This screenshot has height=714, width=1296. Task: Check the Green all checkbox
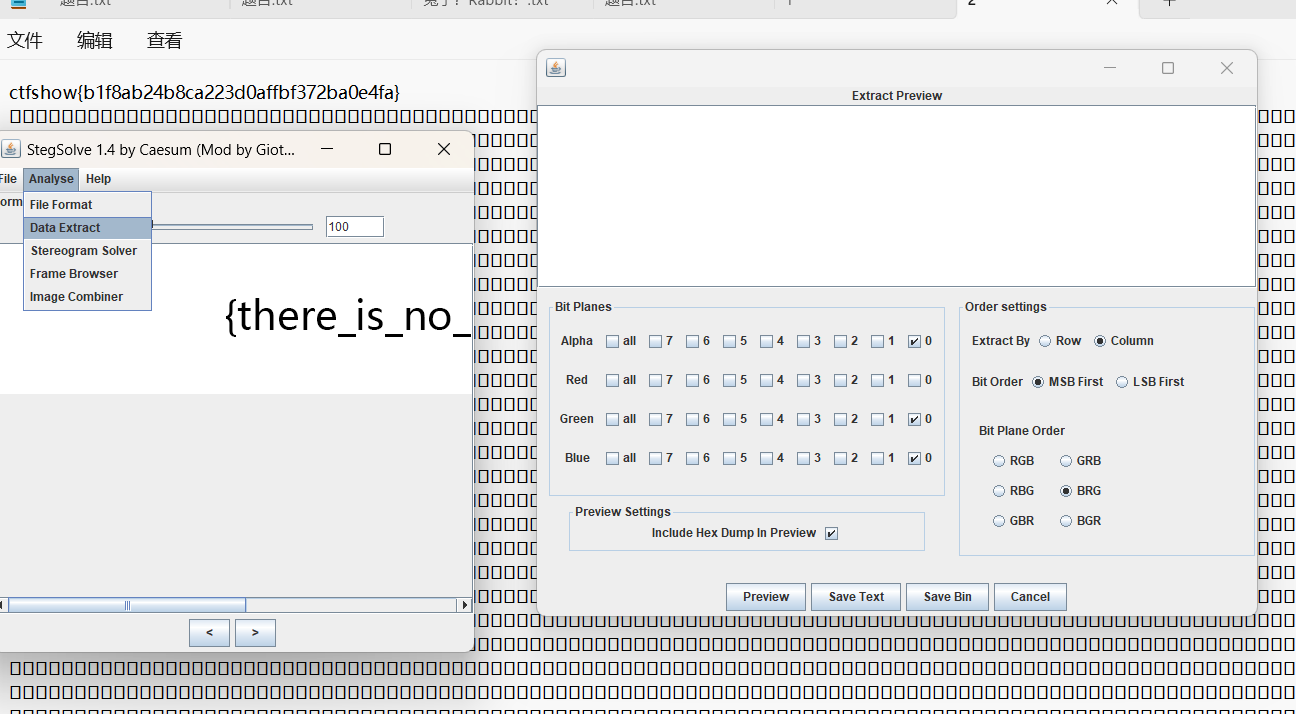[x=613, y=420]
